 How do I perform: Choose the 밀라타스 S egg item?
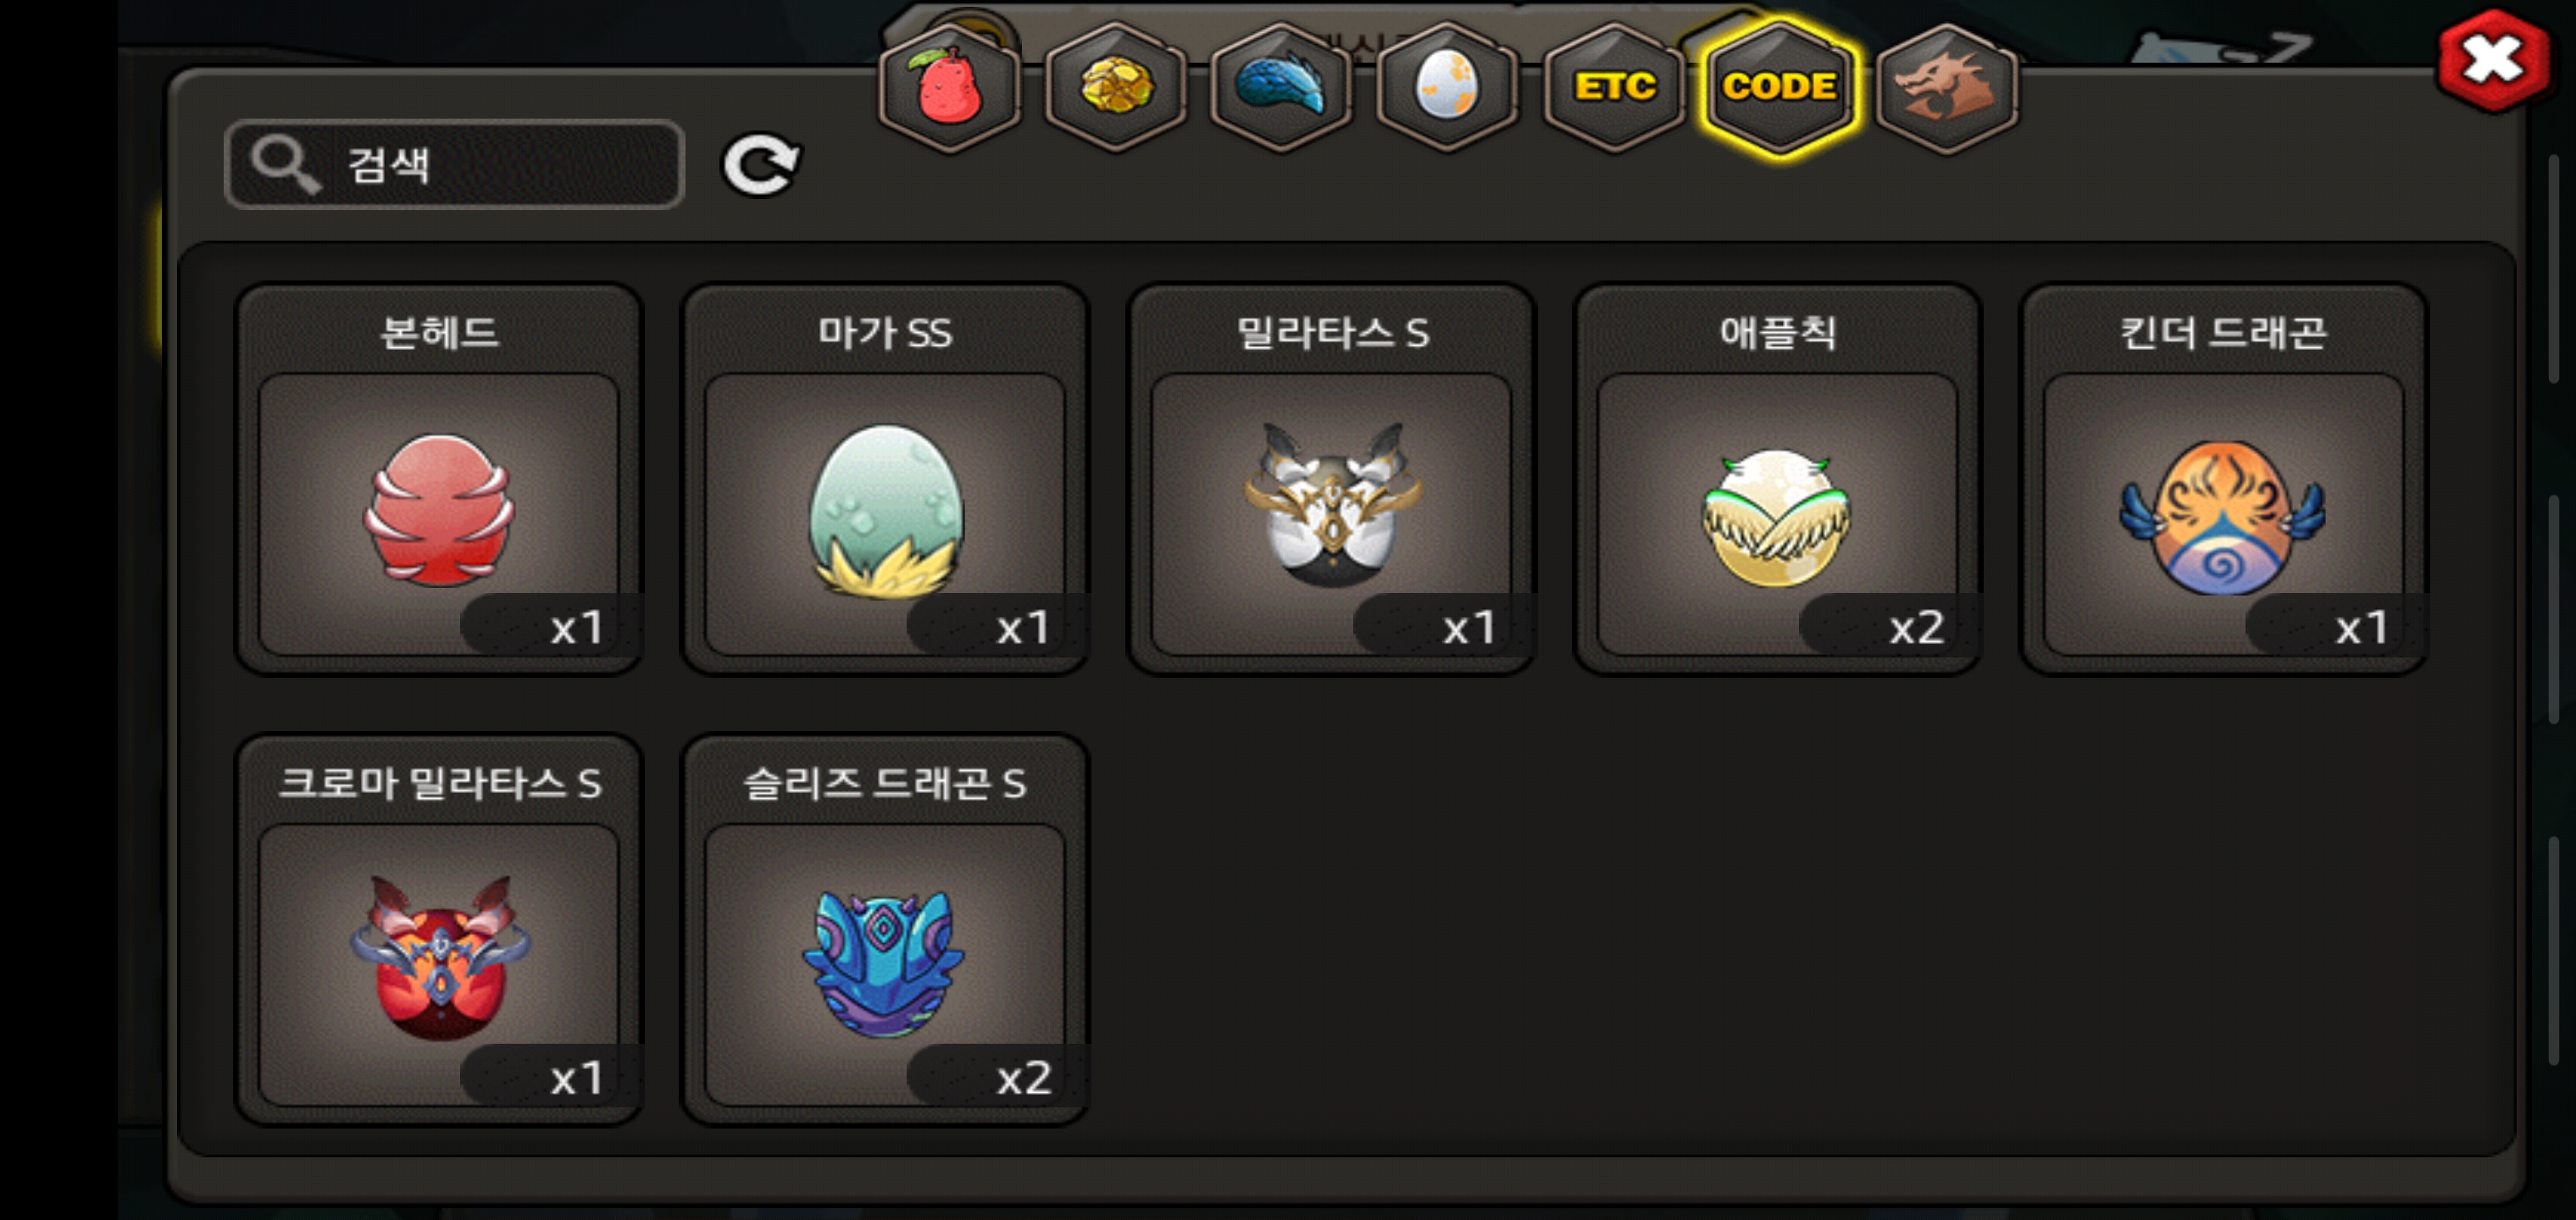click(1330, 479)
